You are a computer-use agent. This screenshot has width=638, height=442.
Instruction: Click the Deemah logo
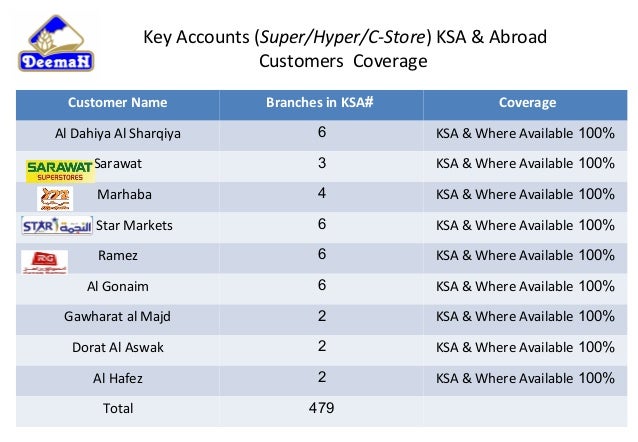56,44
